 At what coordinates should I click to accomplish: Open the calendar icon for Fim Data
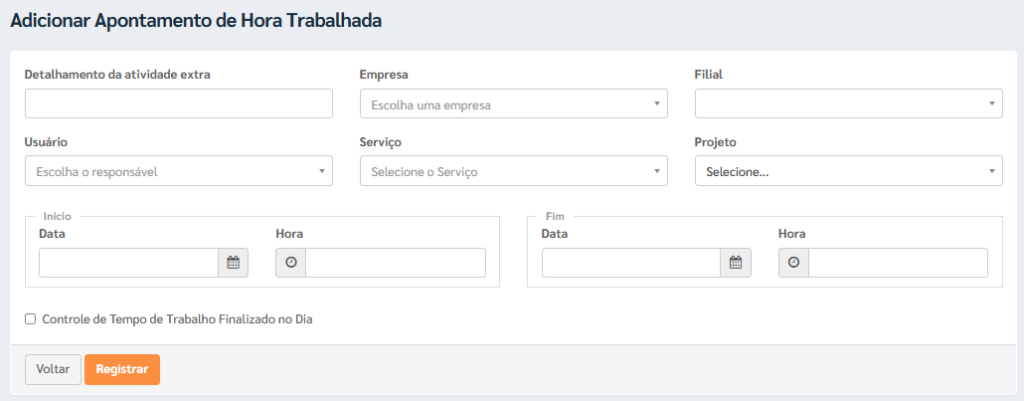[736, 263]
